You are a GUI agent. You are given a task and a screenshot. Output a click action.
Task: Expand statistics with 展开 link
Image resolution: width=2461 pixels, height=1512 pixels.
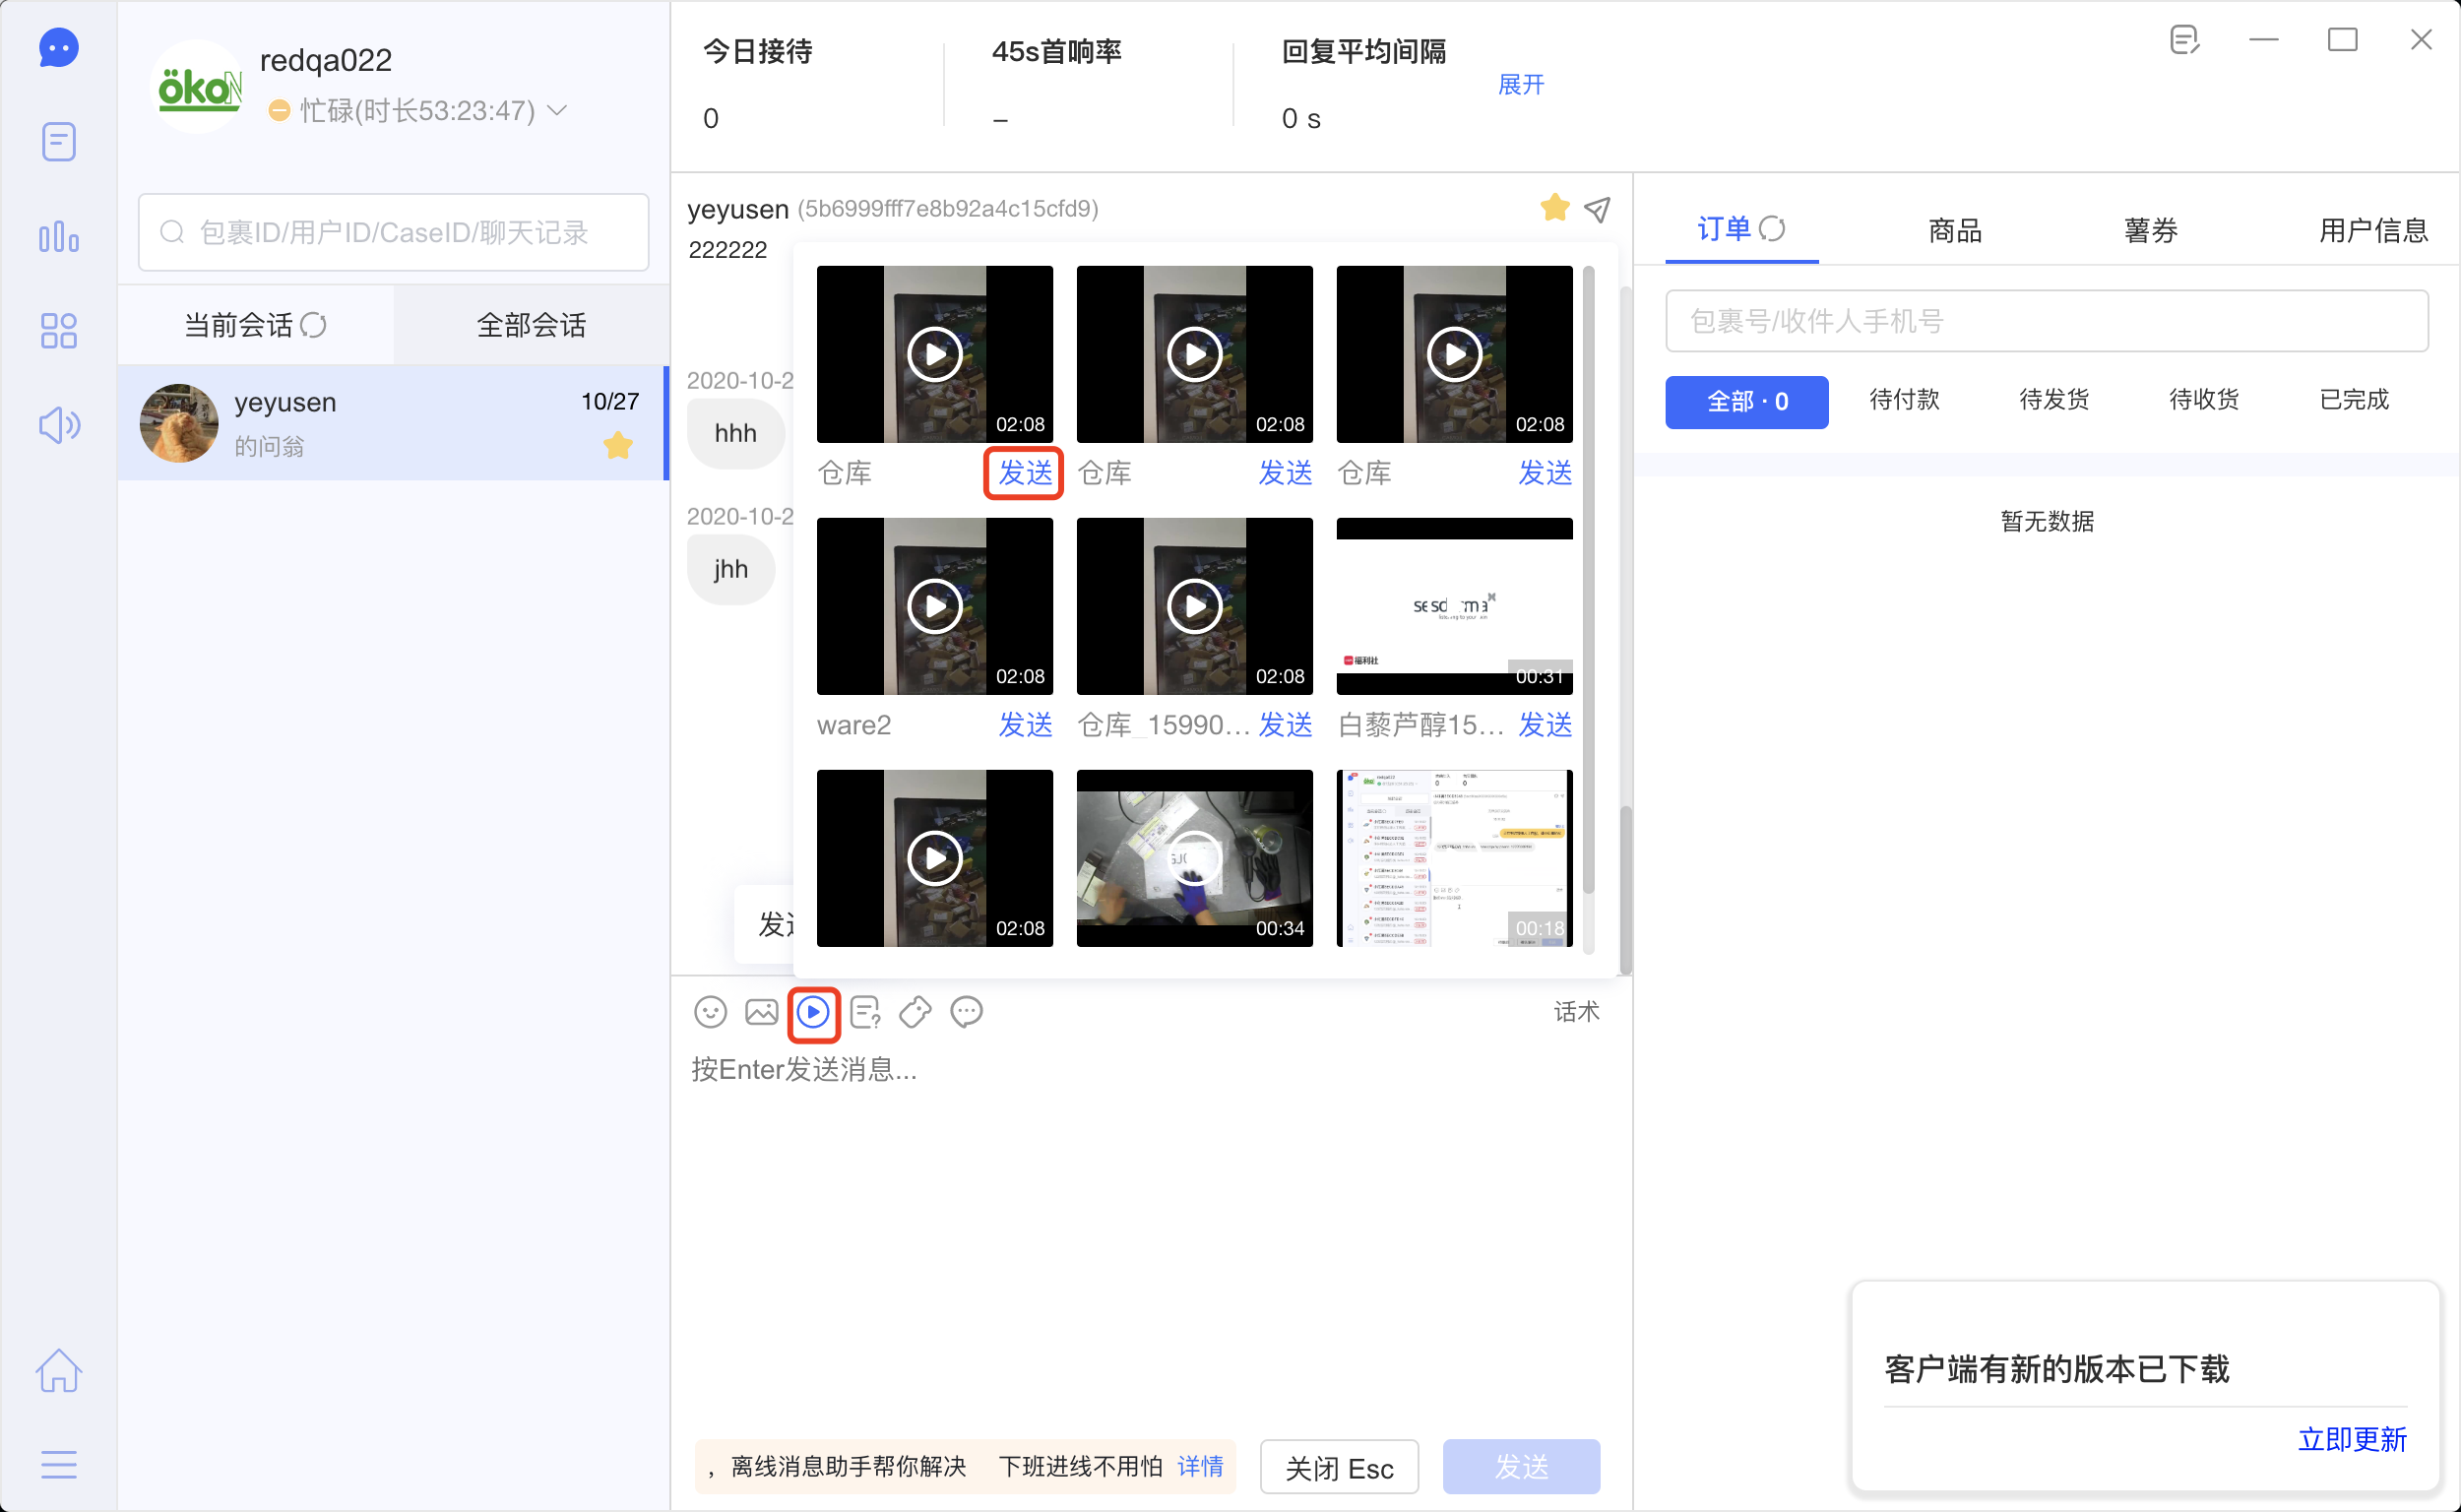point(1520,85)
